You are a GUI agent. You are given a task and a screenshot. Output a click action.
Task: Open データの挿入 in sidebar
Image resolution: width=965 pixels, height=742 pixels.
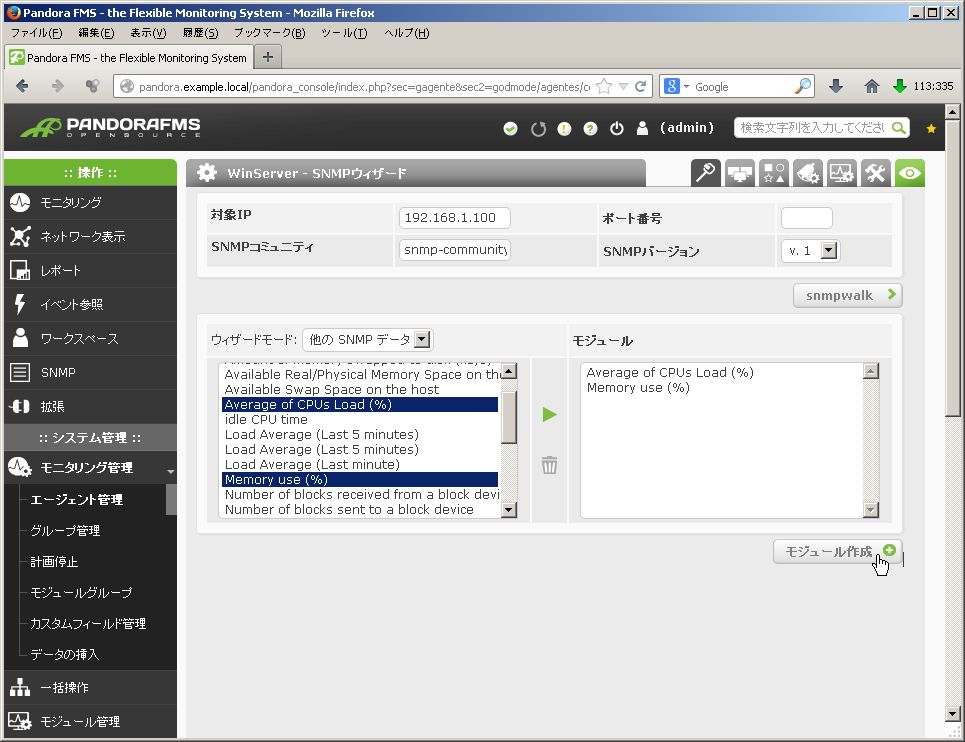pyautogui.click(x=65, y=654)
